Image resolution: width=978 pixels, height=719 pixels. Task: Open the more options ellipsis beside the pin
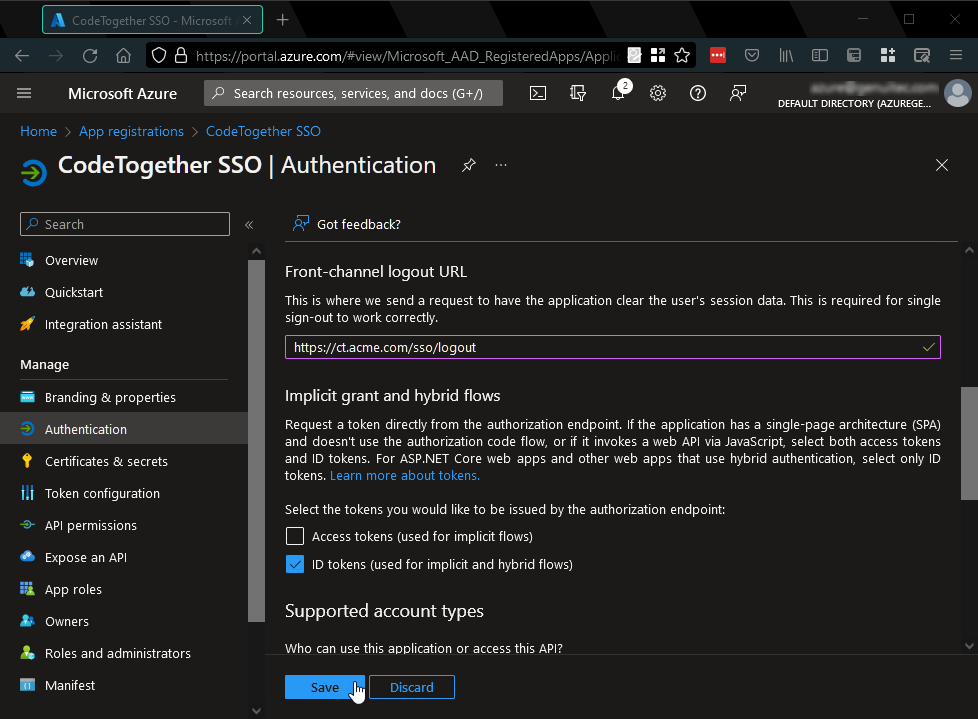click(x=500, y=166)
